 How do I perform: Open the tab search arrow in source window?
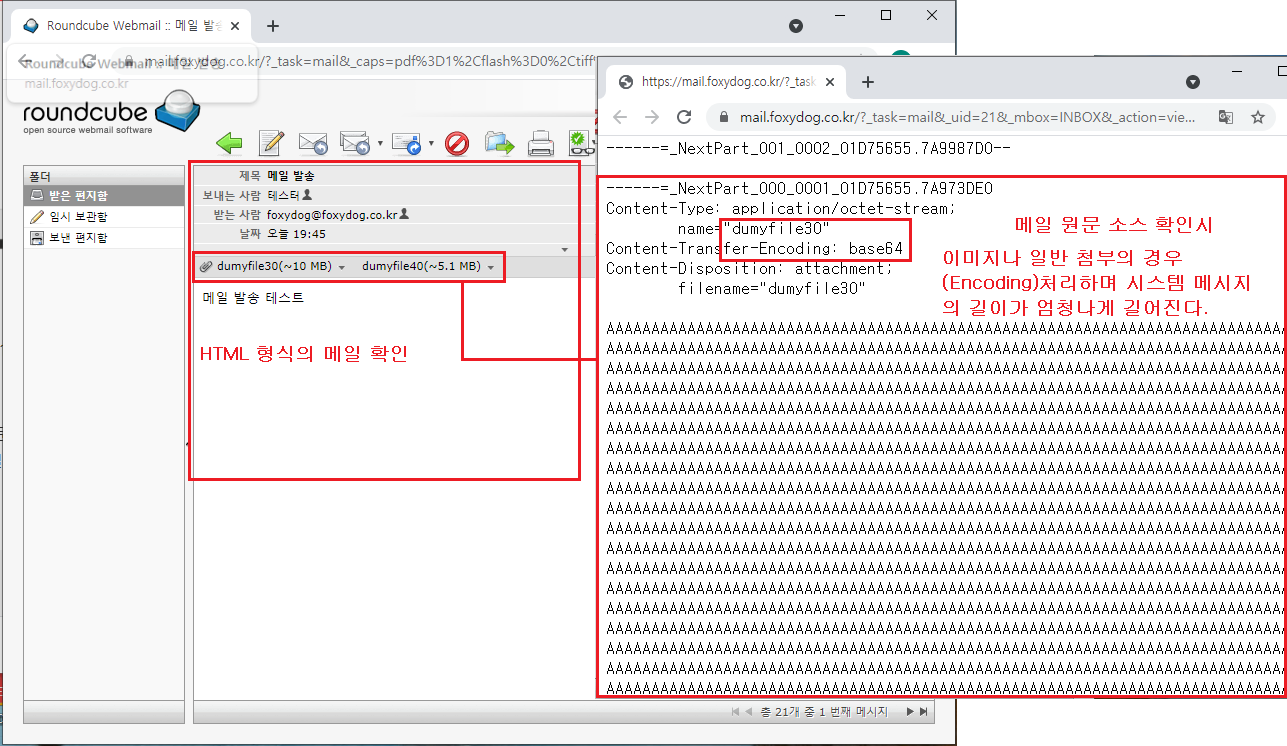1193,82
